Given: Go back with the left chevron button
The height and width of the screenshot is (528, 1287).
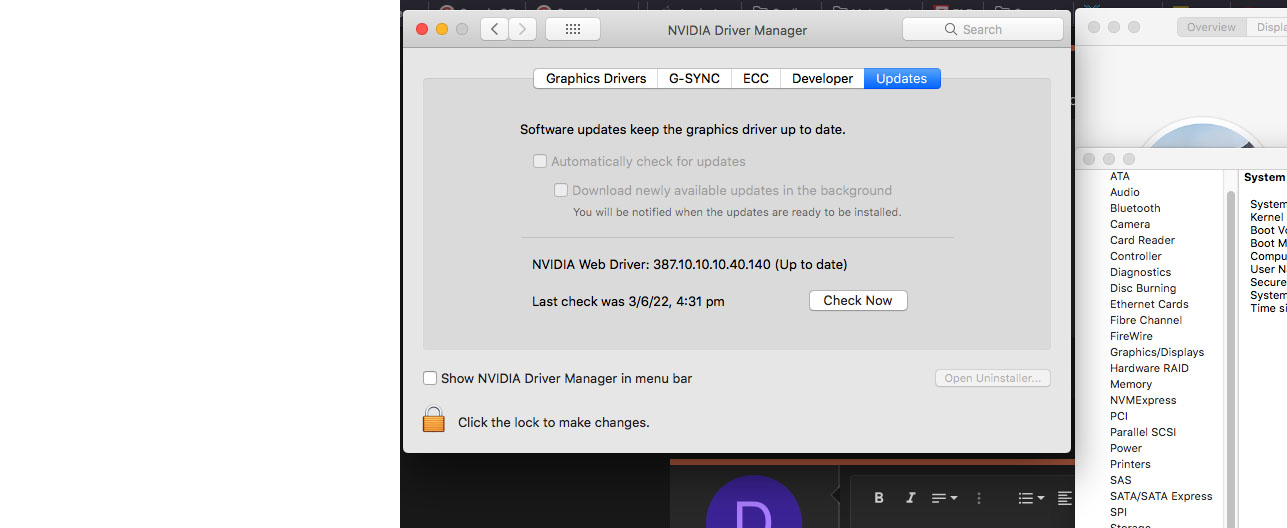Looking at the screenshot, I should point(494,29).
